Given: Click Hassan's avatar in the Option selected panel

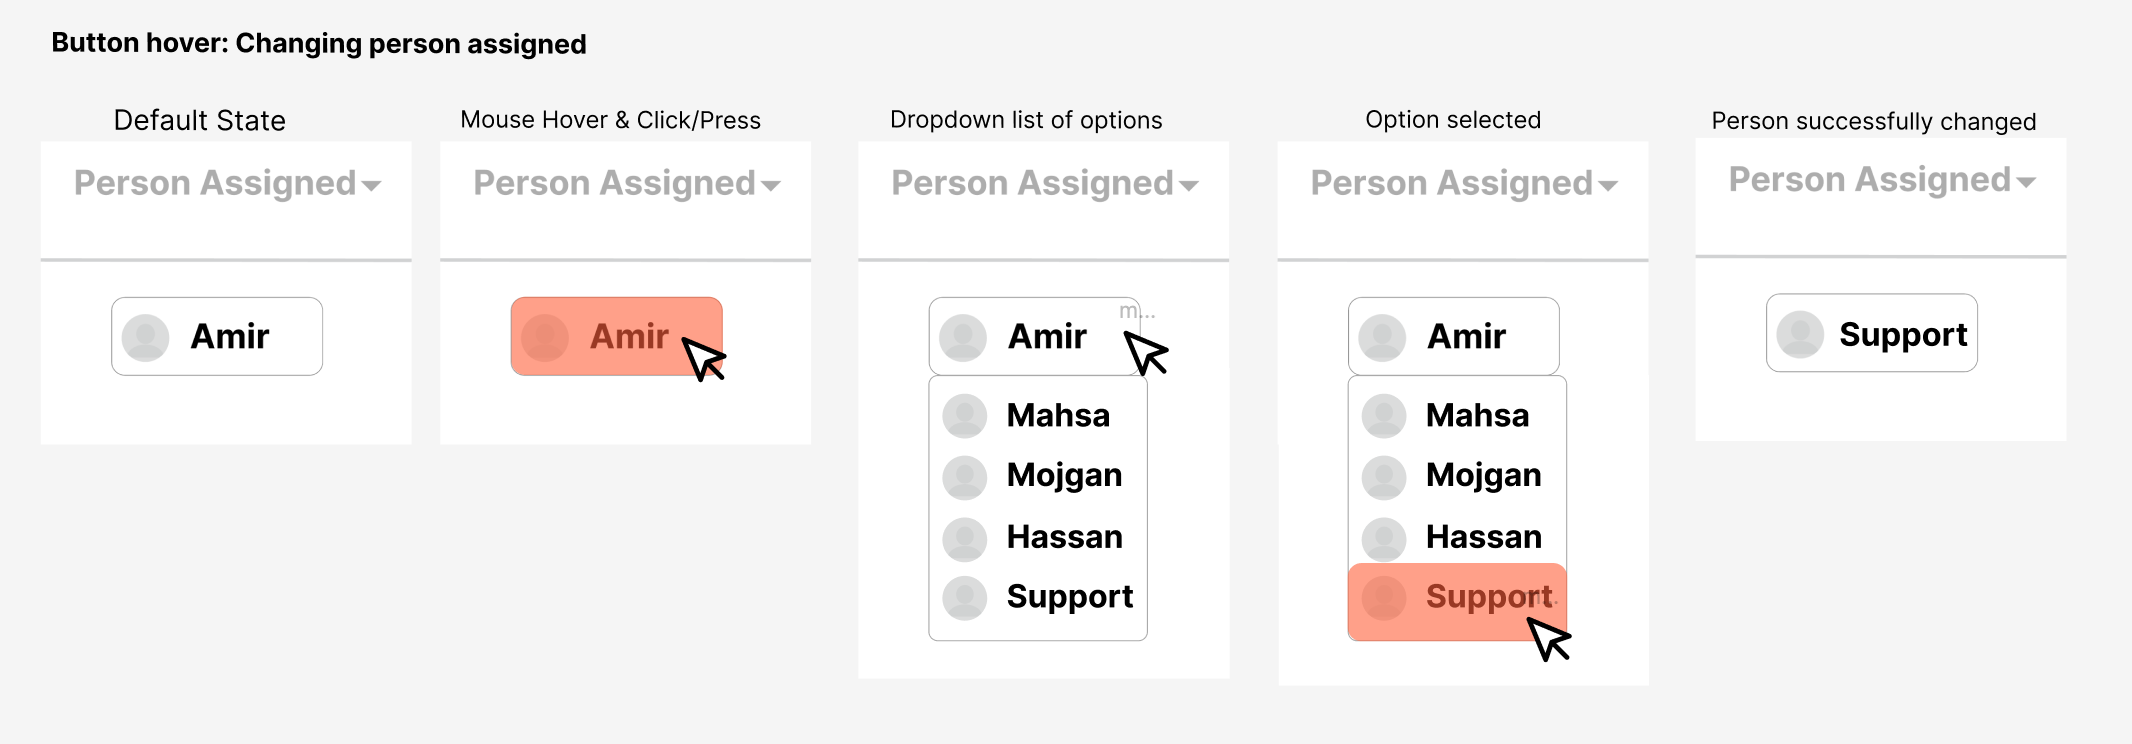Looking at the screenshot, I should tap(1384, 539).
